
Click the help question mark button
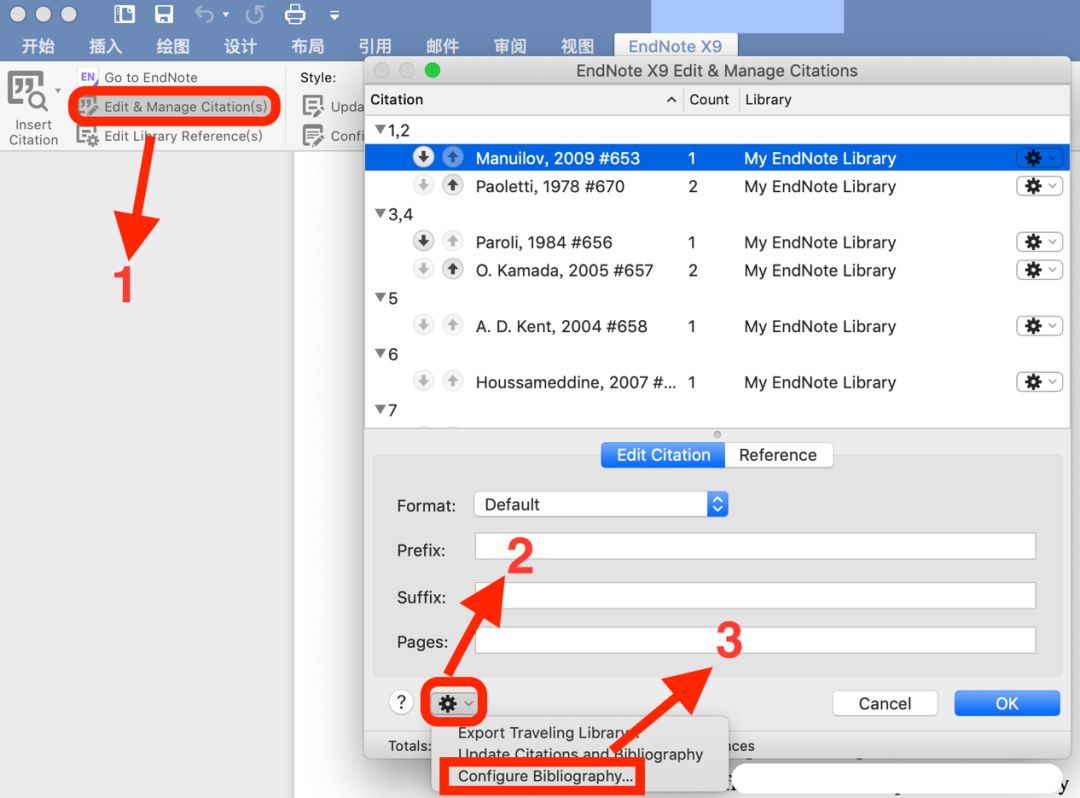tap(401, 702)
